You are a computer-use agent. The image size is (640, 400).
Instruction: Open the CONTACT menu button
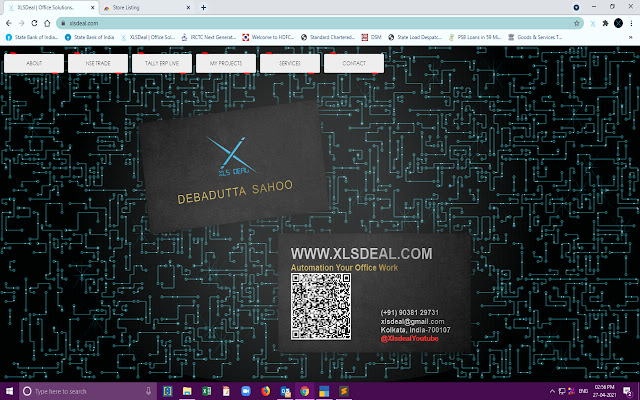click(354, 63)
